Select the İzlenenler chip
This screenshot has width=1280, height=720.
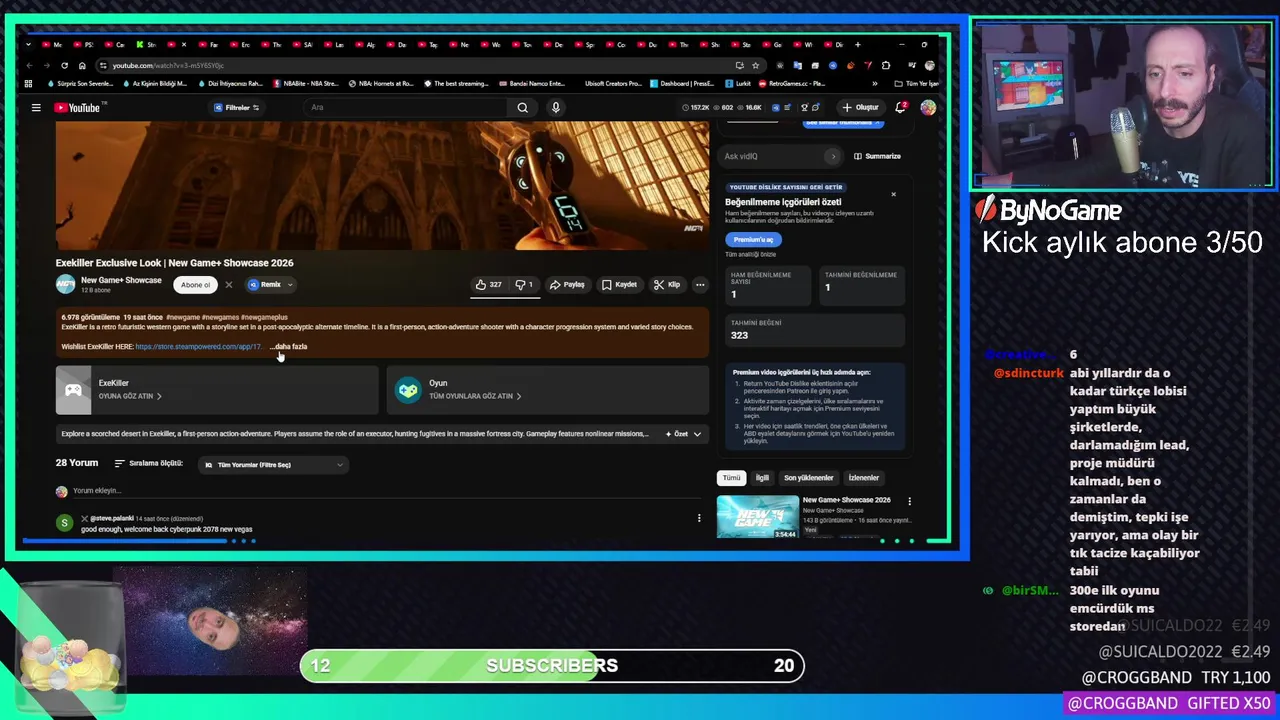864,478
